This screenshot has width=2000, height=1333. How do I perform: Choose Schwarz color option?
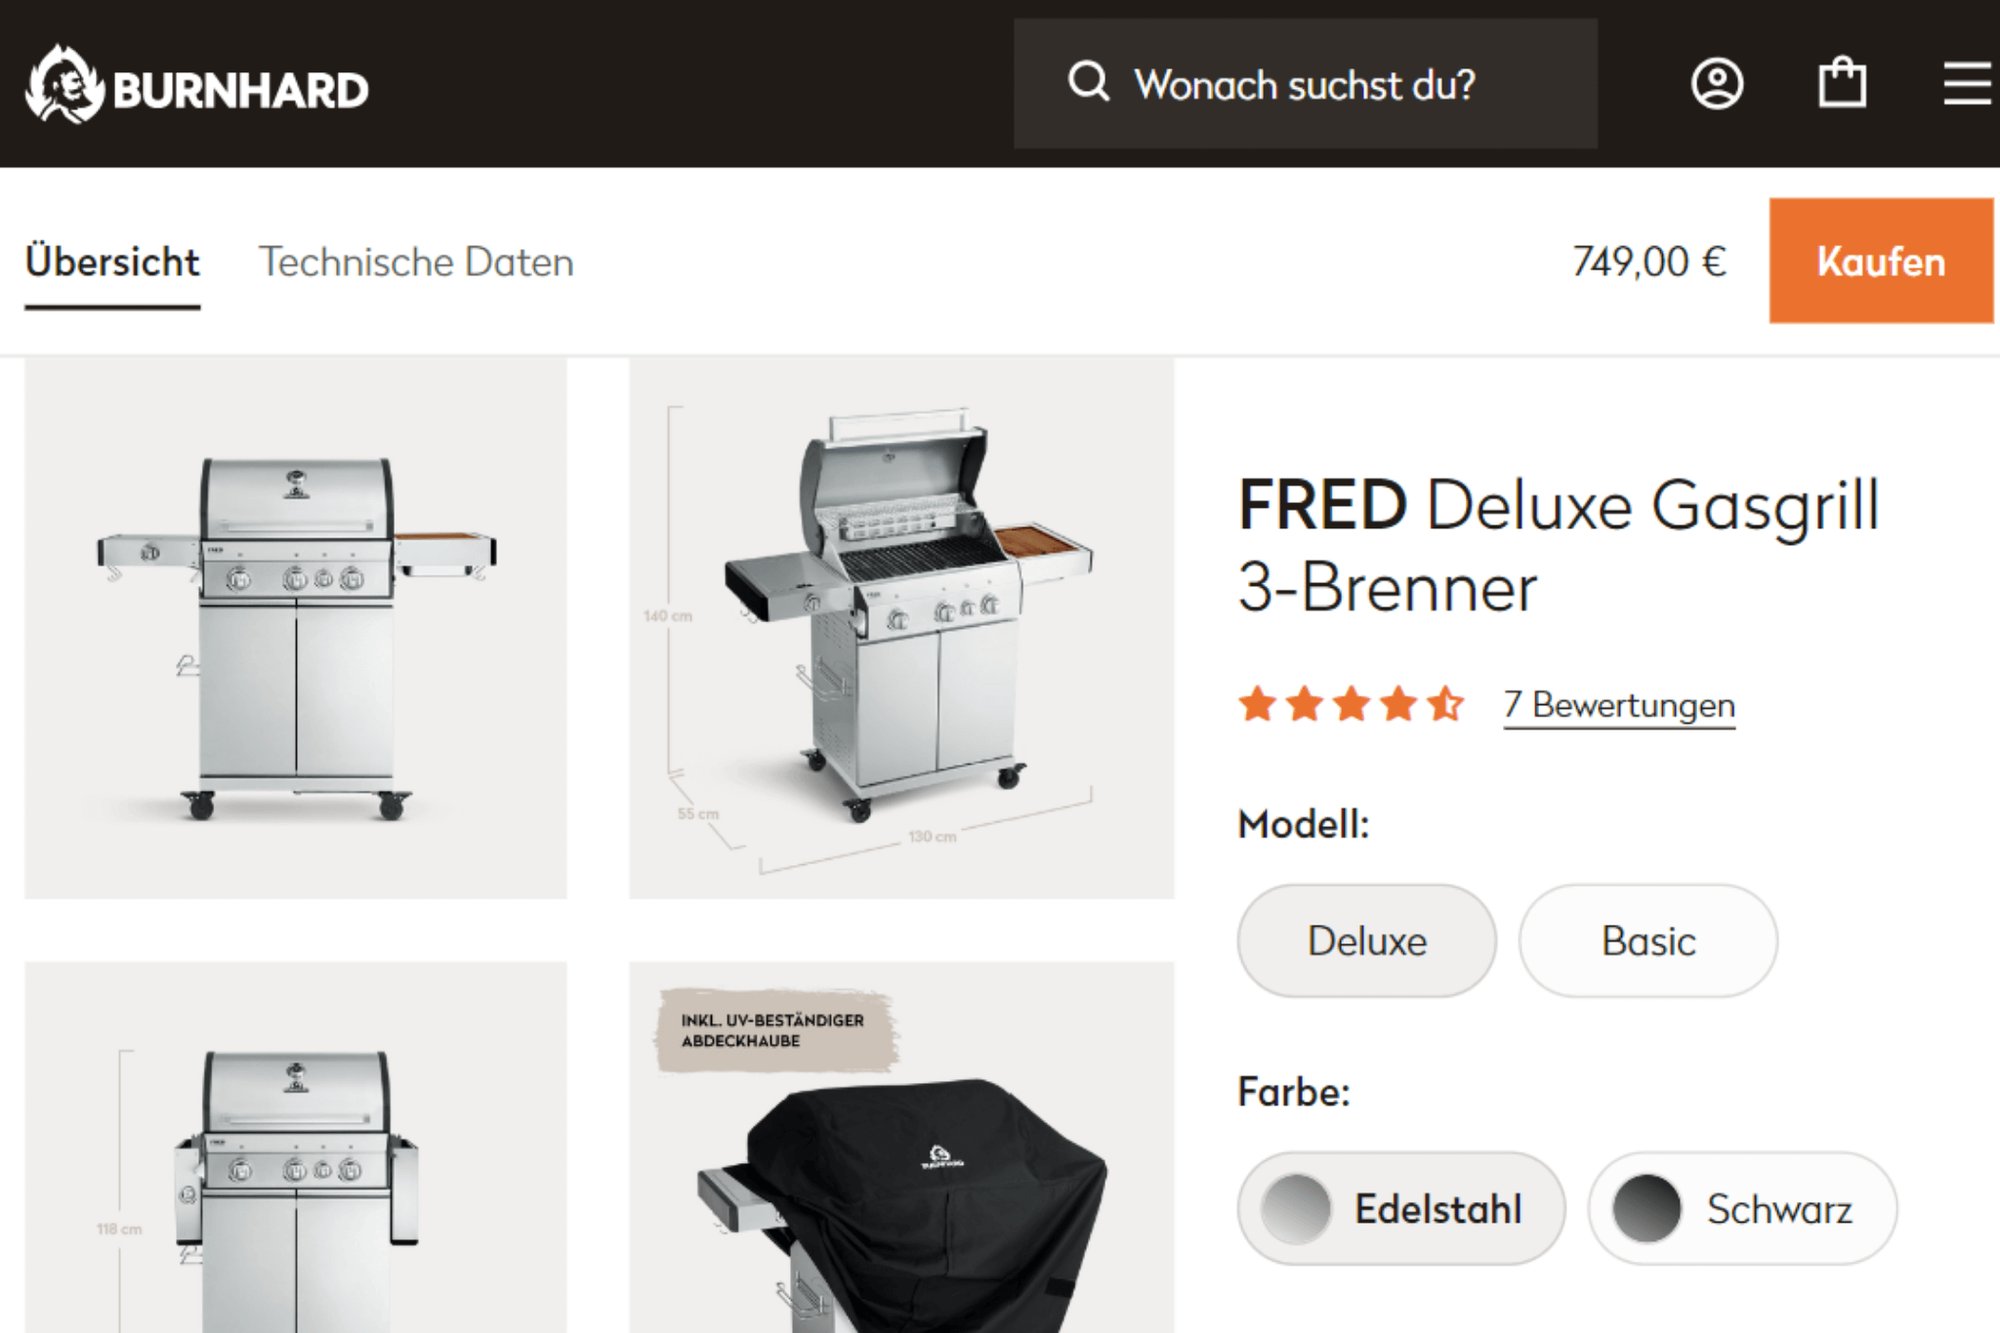1743,1208
